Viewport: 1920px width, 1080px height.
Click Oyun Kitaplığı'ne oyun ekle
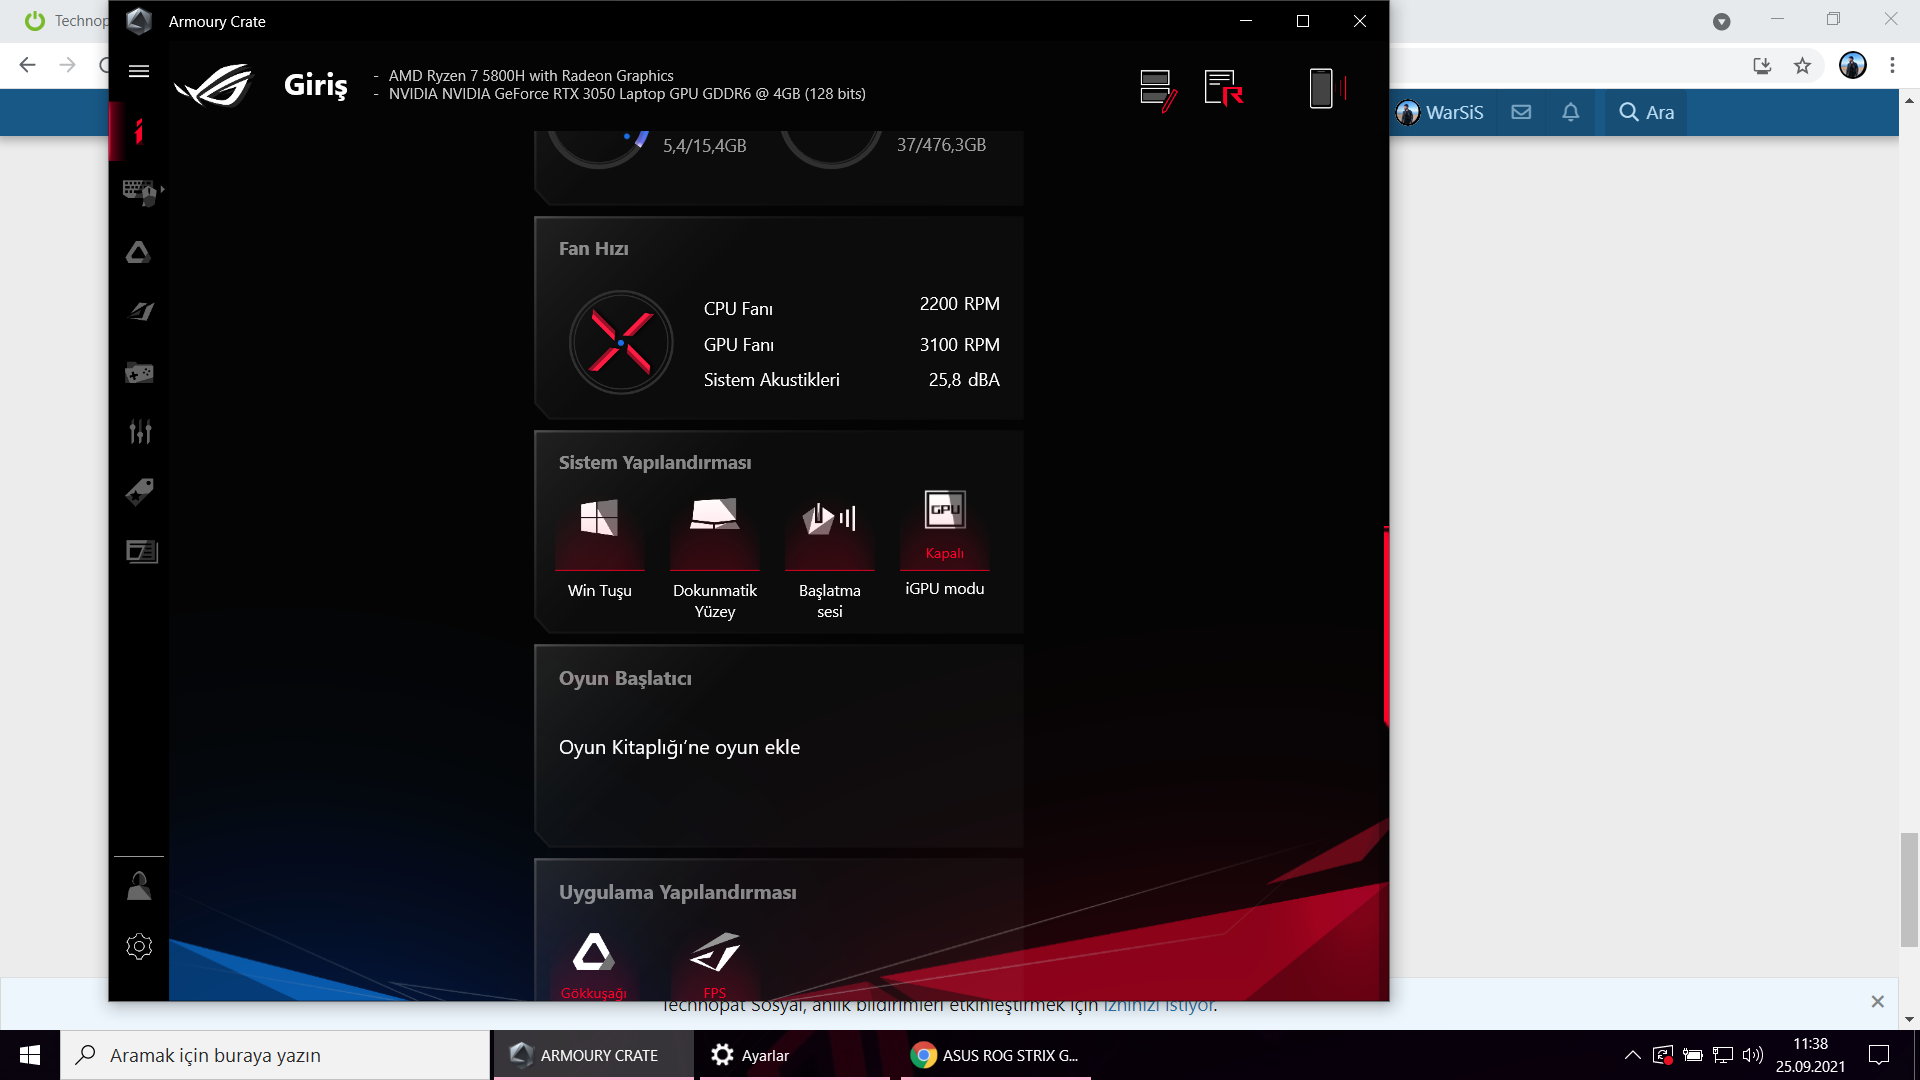pyautogui.click(x=679, y=747)
